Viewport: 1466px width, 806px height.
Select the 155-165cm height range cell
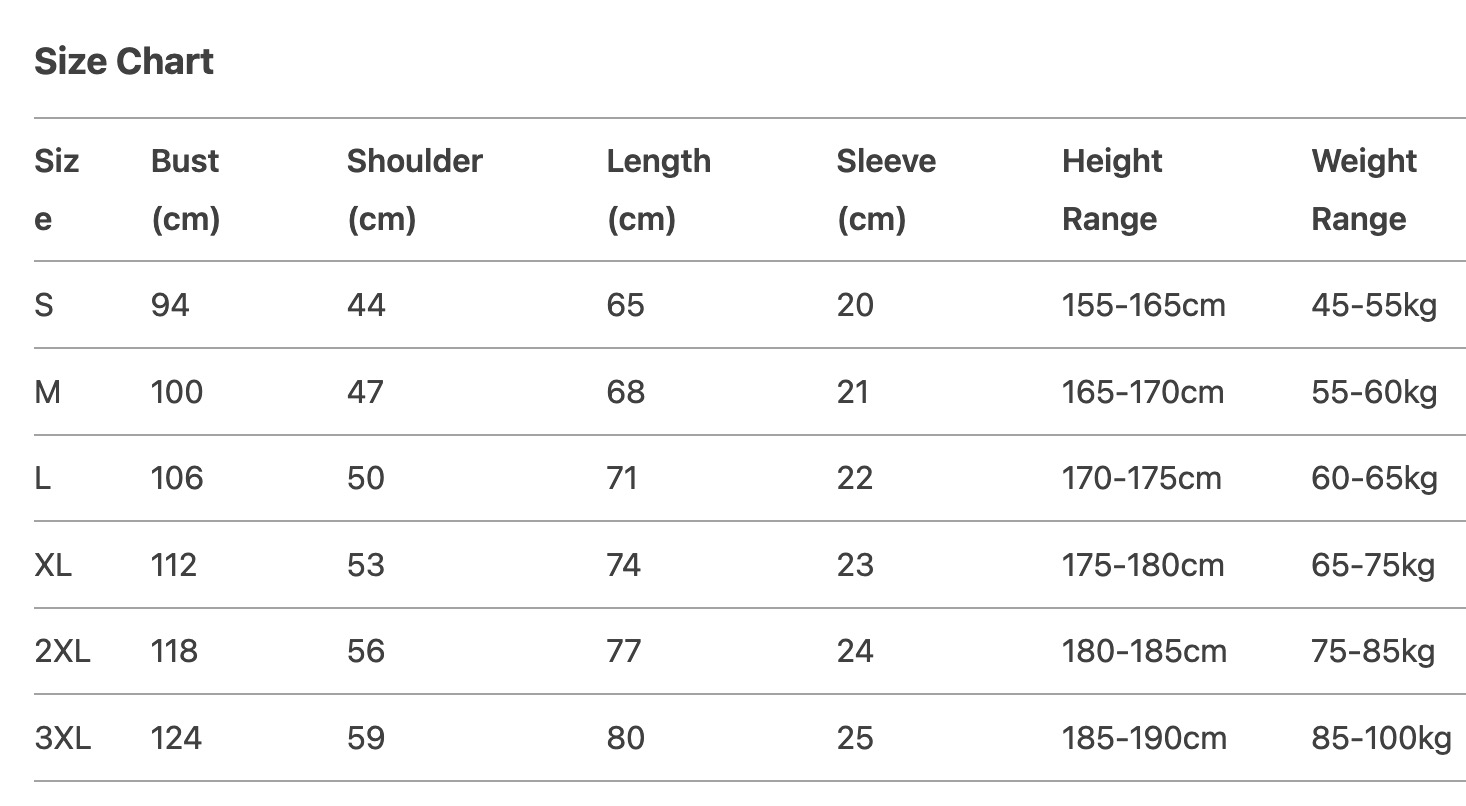pyautogui.click(x=1143, y=305)
